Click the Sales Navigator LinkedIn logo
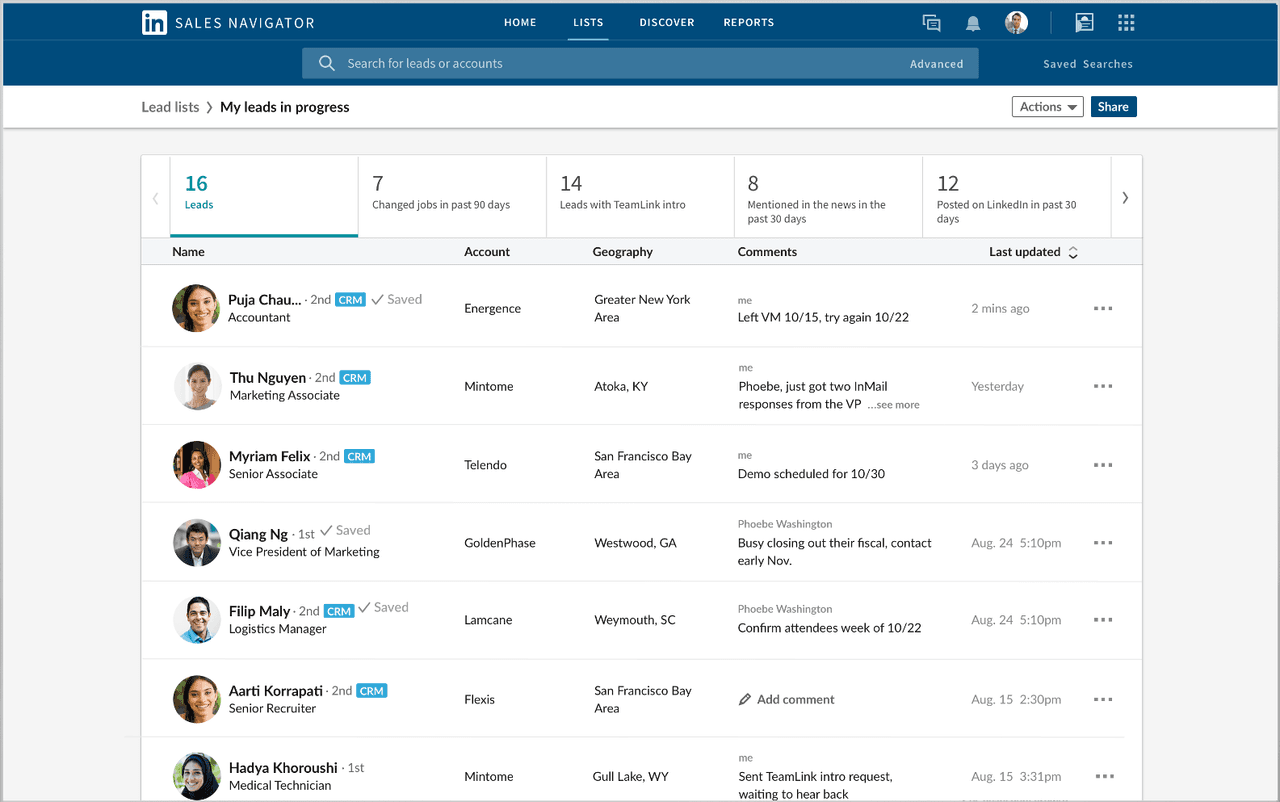Screen dimensions: 1280x802 [155, 22]
